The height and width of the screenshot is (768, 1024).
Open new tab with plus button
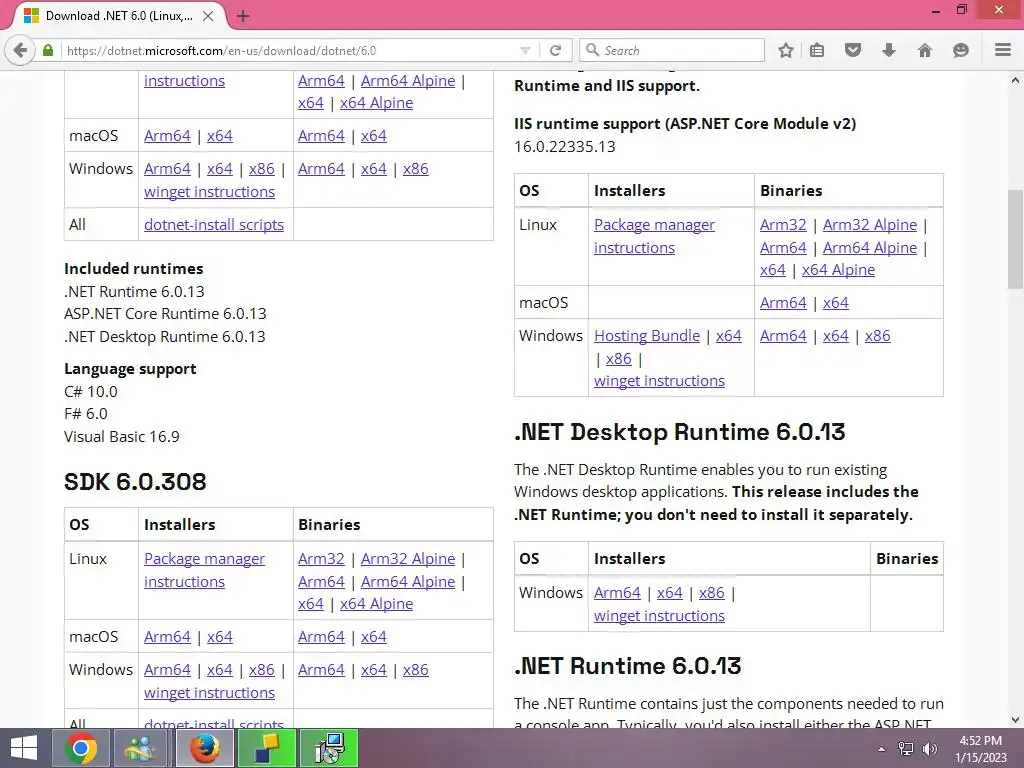coord(243,16)
